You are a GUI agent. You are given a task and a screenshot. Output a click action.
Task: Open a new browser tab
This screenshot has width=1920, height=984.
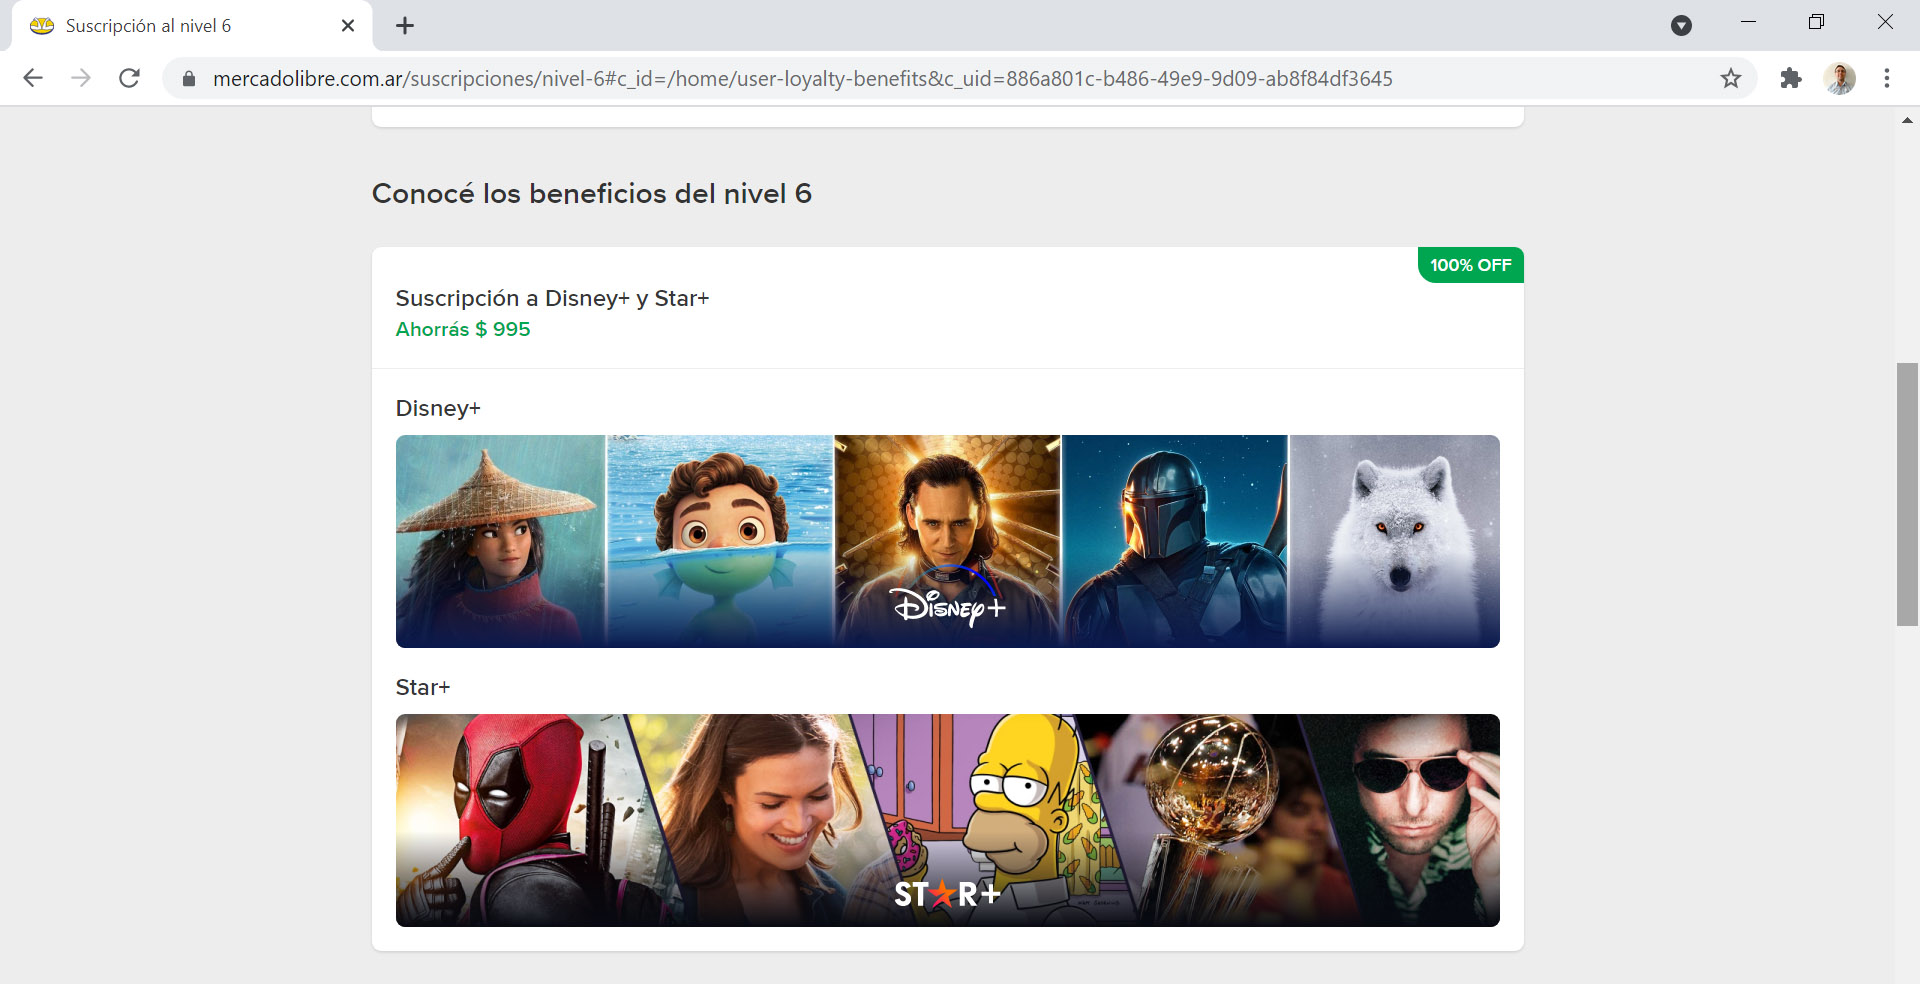pyautogui.click(x=405, y=26)
